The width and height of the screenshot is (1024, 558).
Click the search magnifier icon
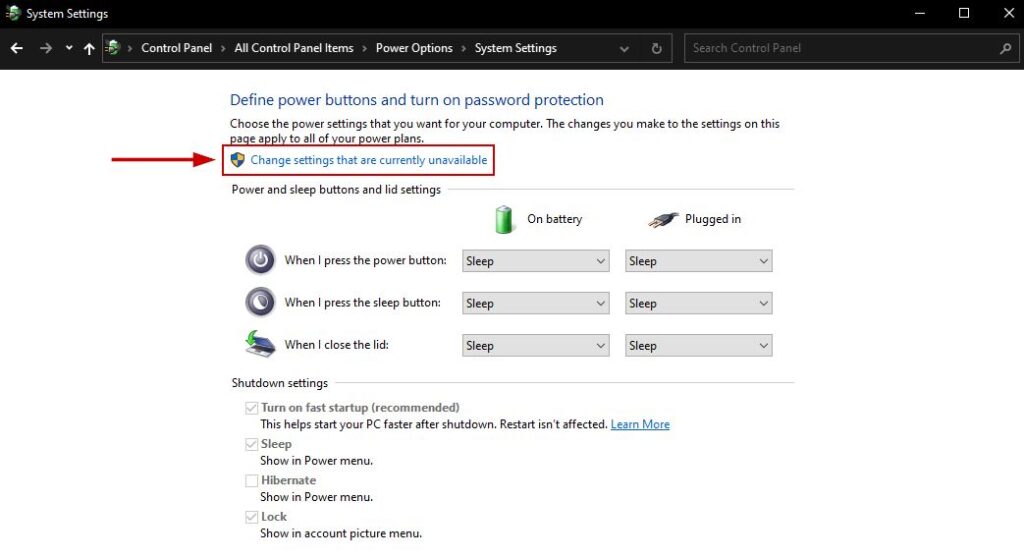(1005, 48)
